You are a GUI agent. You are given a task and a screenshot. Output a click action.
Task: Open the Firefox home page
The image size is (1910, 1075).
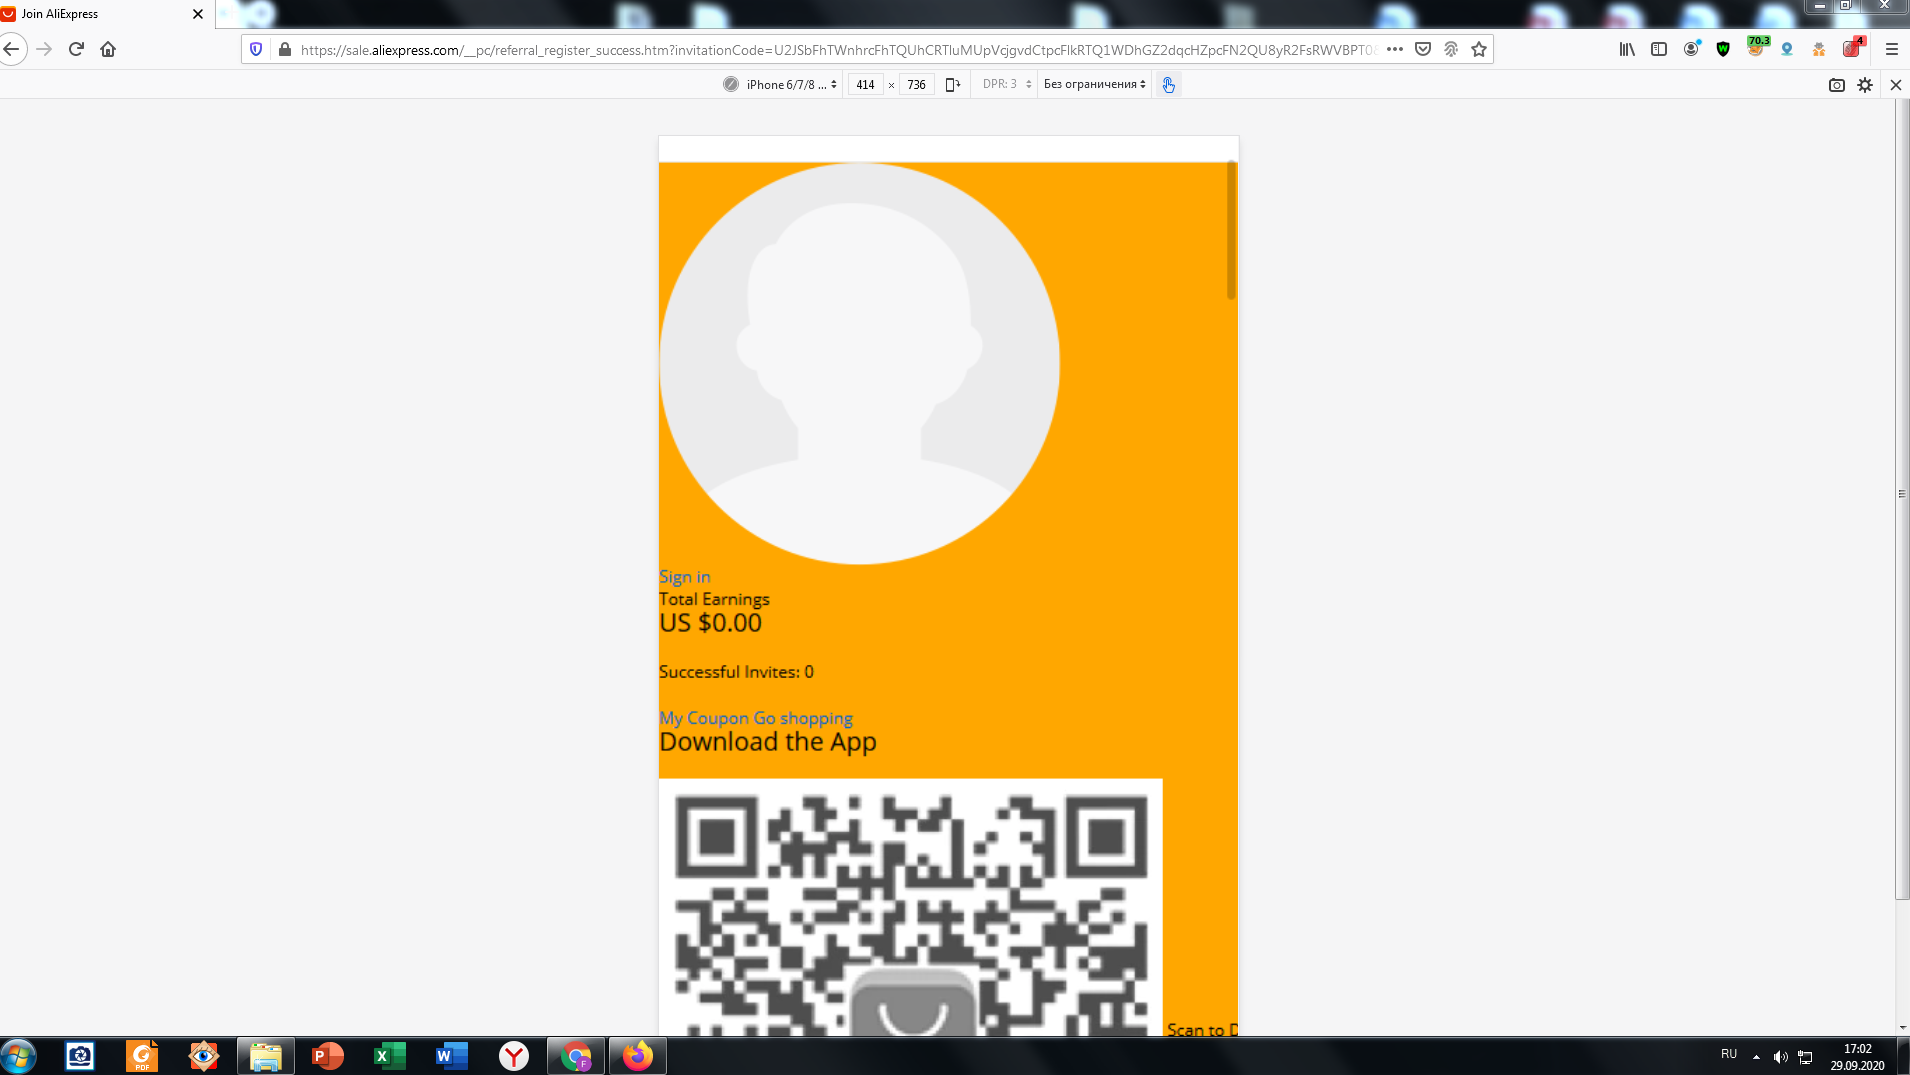pos(108,49)
